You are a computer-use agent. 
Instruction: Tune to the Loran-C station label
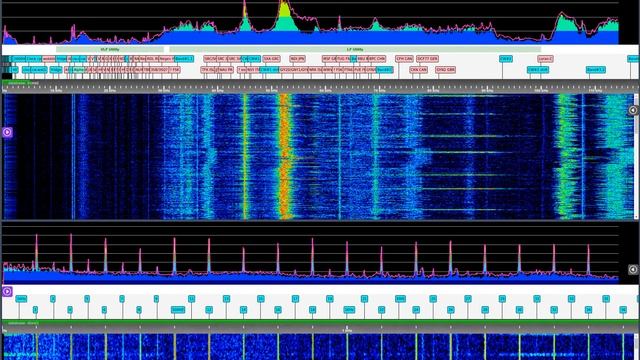click(545, 59)
